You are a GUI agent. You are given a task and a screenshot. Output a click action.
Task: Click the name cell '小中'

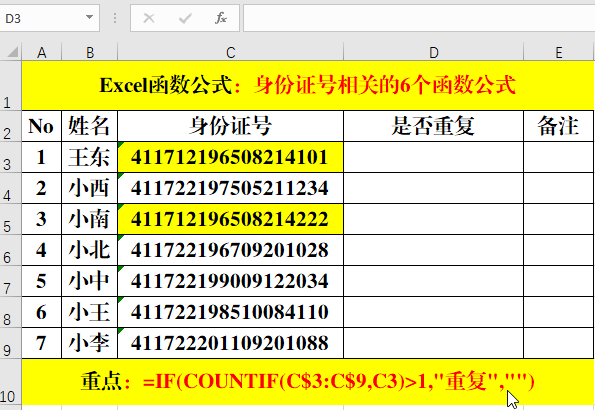pyautogui.click(x=90, y=281)
